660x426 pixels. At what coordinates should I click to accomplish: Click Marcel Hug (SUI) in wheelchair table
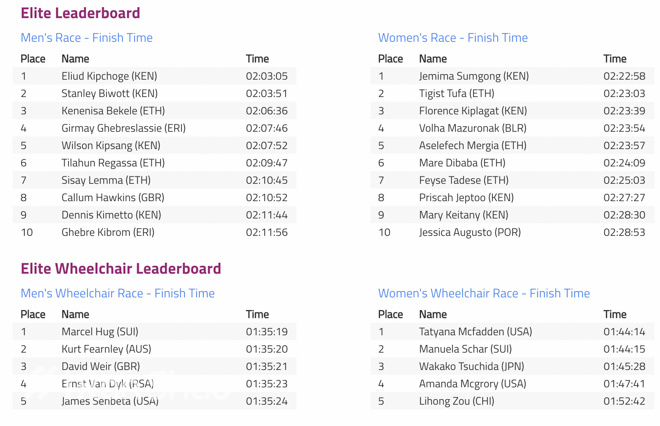(100, 332)
